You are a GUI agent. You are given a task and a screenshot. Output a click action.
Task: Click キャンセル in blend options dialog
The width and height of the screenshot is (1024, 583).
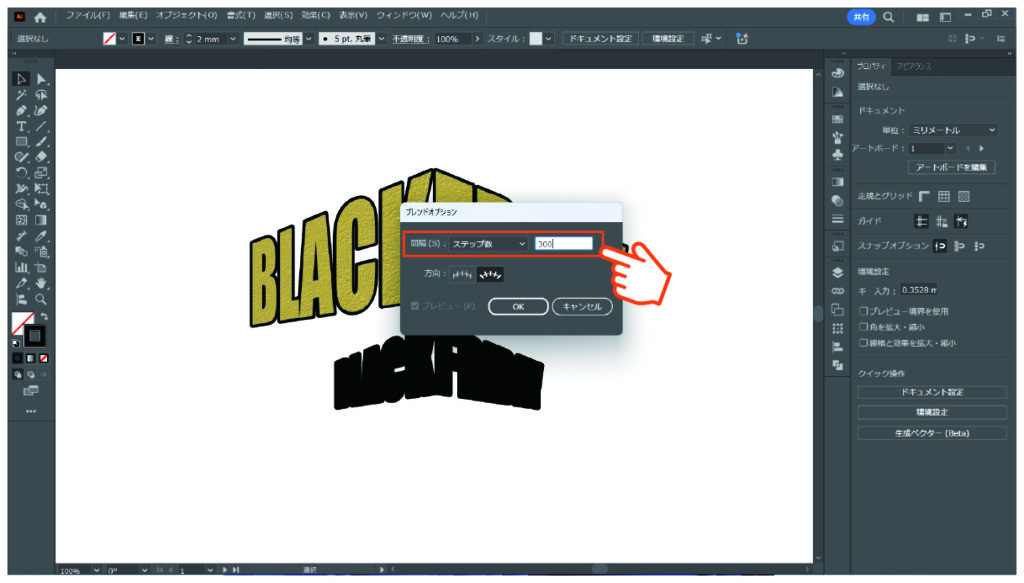(x=582, y=306)
